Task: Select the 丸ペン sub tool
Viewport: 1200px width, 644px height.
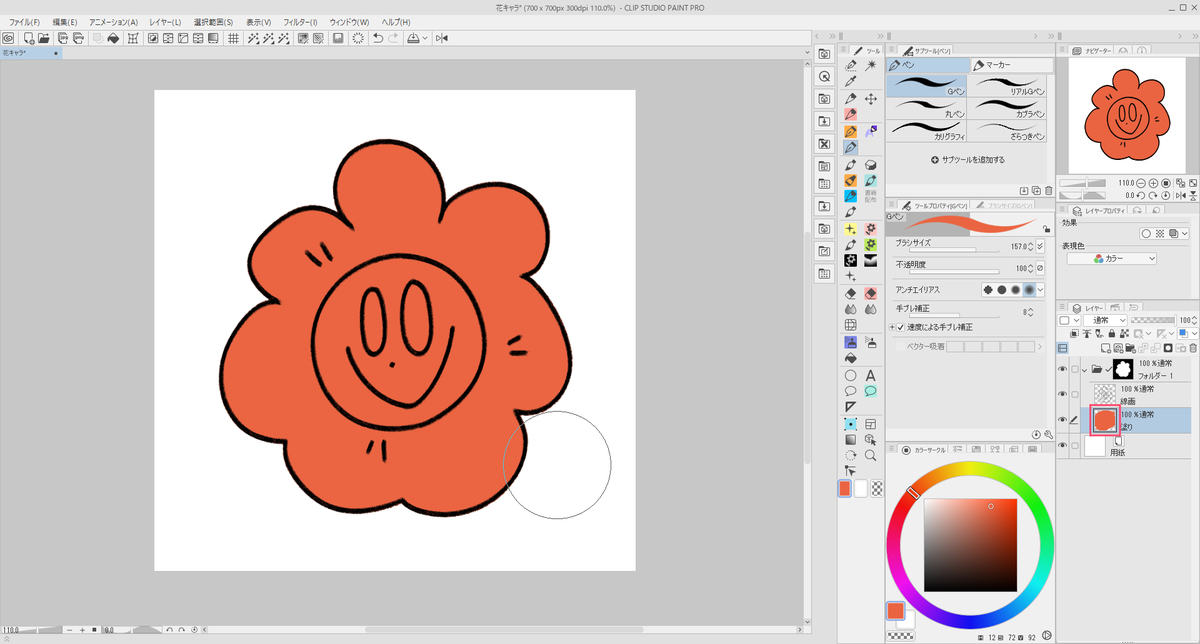Action: click(x=927, y=108)
